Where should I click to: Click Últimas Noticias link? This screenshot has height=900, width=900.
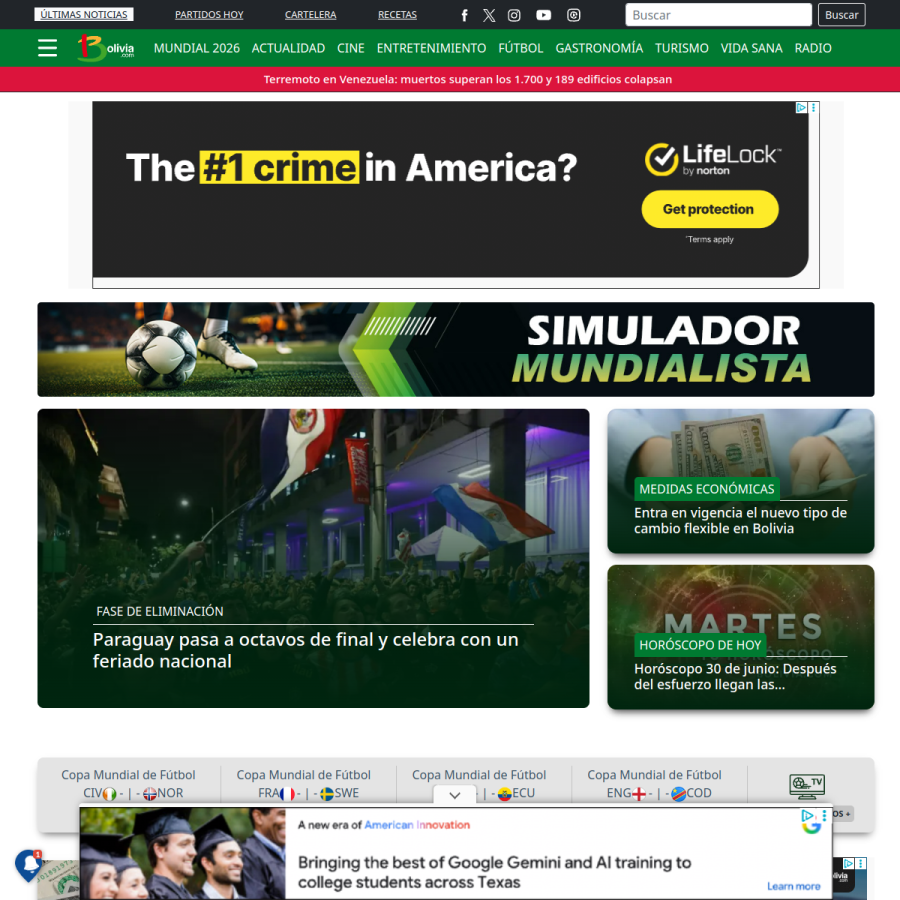pyautogui.click(x=84, y=14)
